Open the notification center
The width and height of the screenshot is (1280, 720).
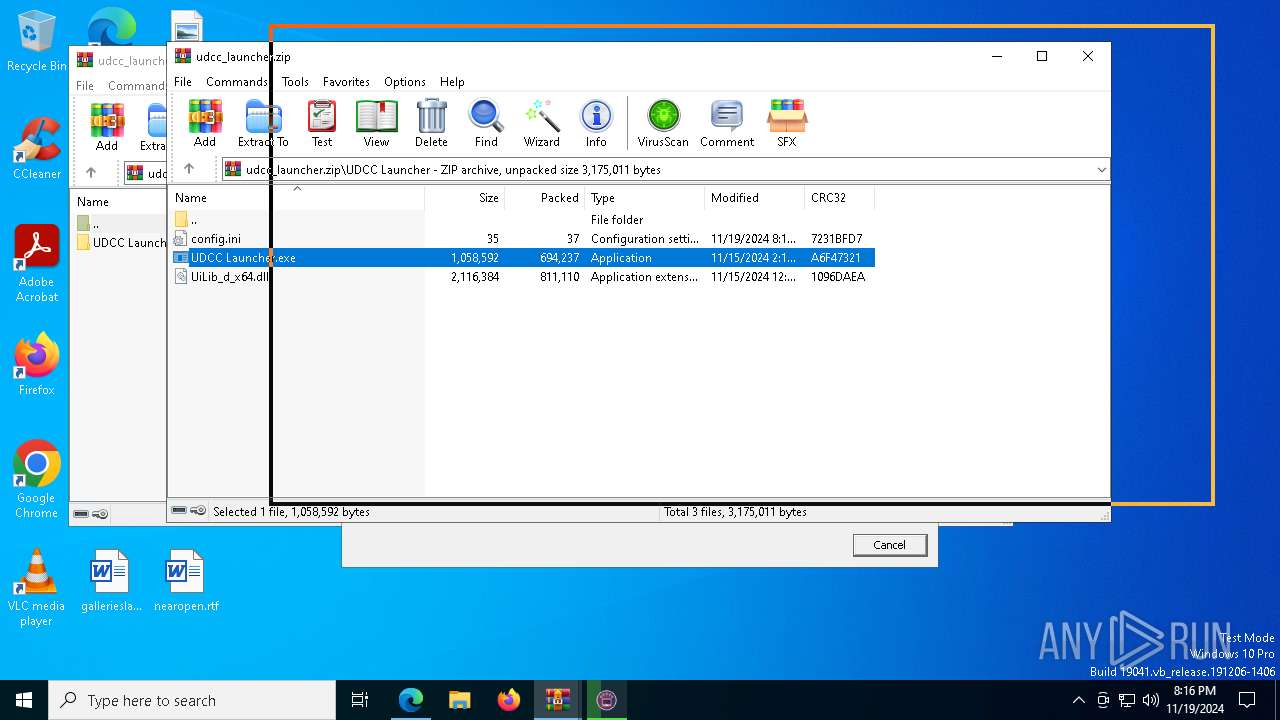click(1247, 700)
